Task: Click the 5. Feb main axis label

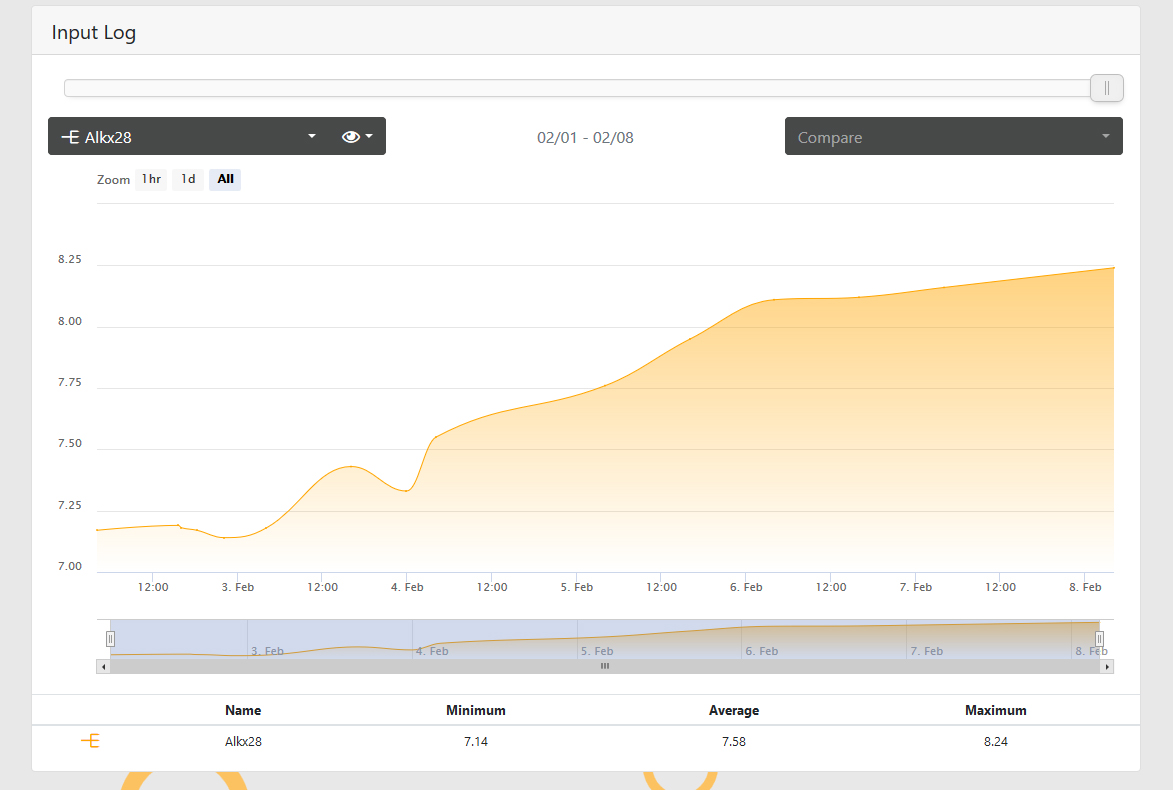Action: [x=577, y=587]
